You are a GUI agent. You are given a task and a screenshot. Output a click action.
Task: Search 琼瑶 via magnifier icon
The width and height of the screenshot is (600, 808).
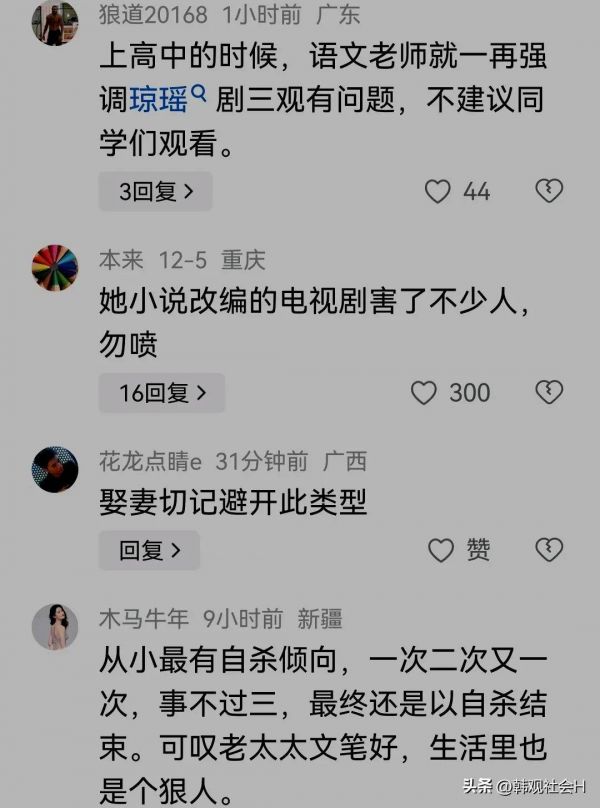(198, 93)
